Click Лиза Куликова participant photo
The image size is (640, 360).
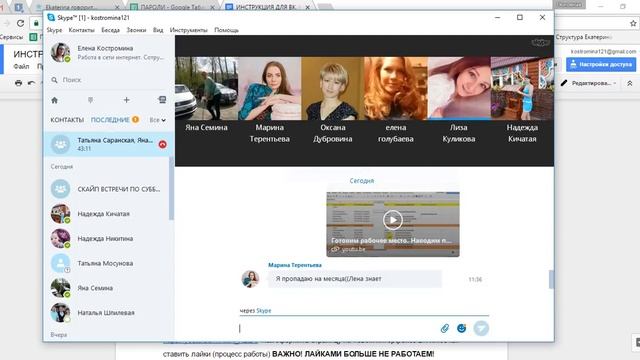459,89
